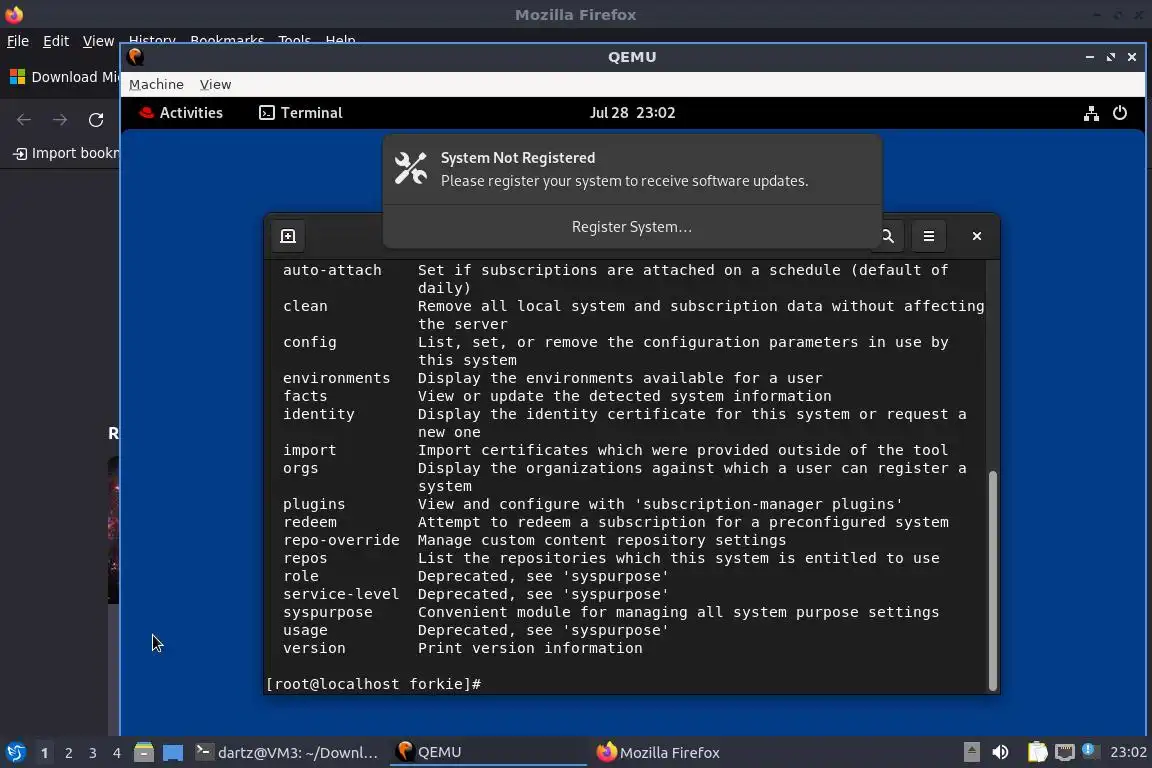The height and width of the screenshot is (768, 1152).
Task: Open the View menu in QEMU
Action: point(215,85)
